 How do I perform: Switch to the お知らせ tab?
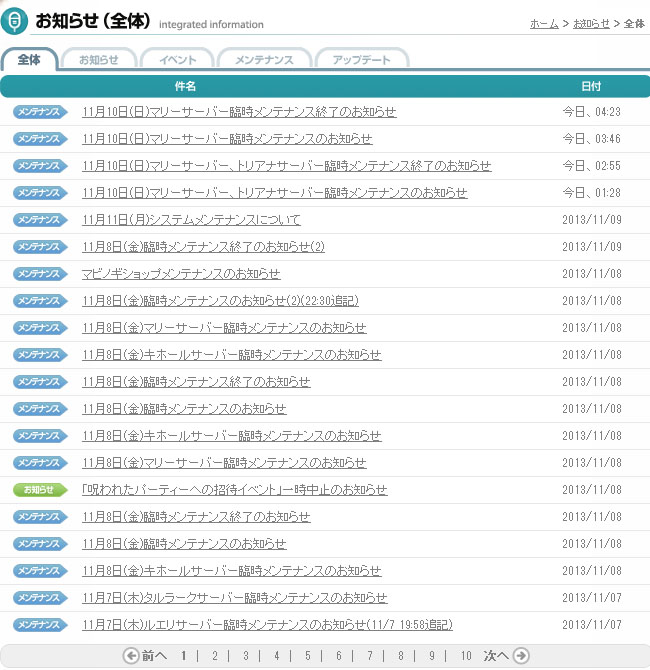pyautogui.click(x=99, y=59)
